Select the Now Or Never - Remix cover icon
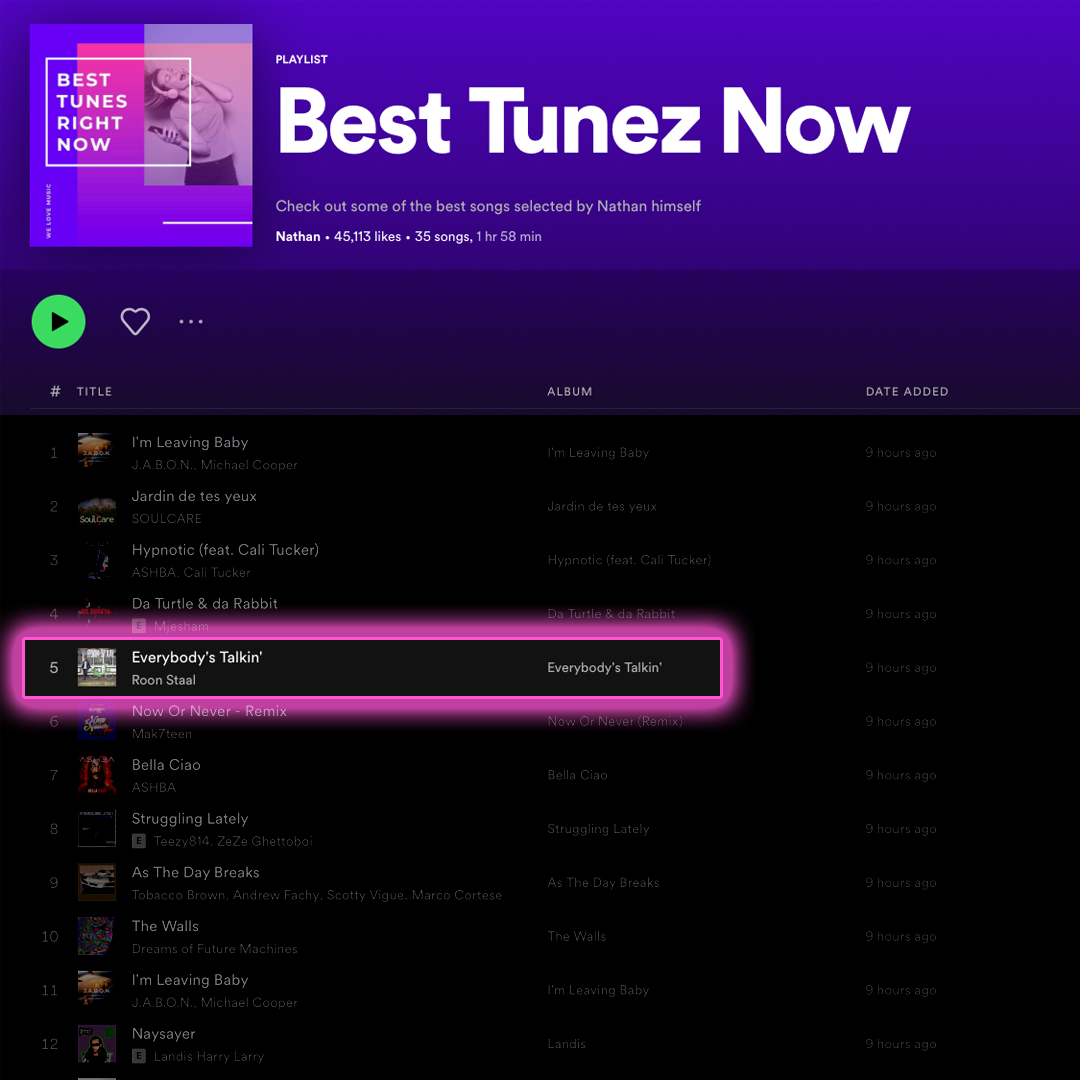Image resolution: width=1080 pixels, height=1080 pixels. coord(97,721)
